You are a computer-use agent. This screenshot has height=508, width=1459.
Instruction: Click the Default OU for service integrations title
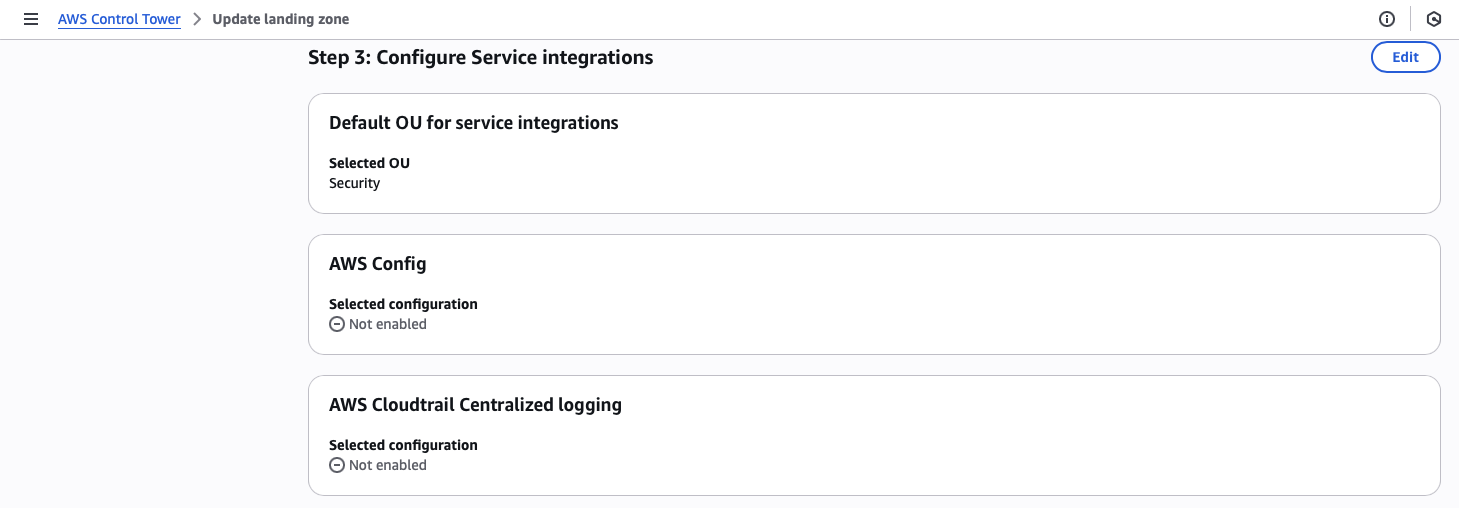click(x=473, y=123)
